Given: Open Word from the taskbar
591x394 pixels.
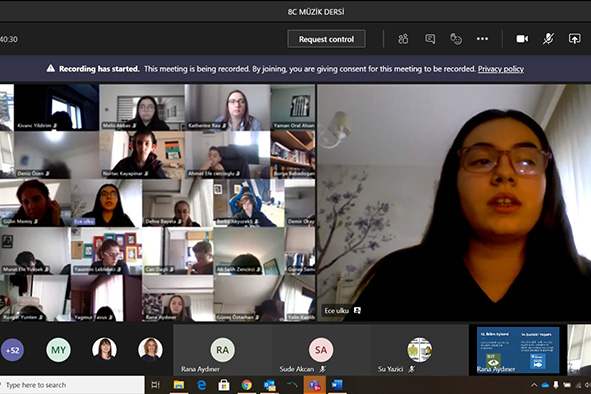Looking at the screenshot, I should [x=337, y=385].
